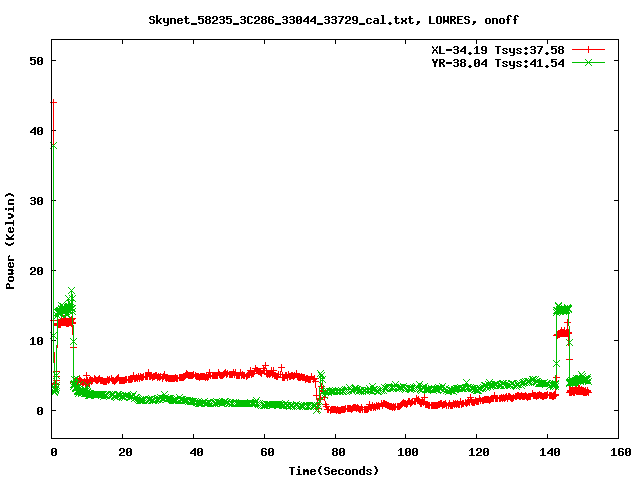Click the x-axis tick label 120
The height and width of the screenshot is (480, 640).
coord(479,452)
